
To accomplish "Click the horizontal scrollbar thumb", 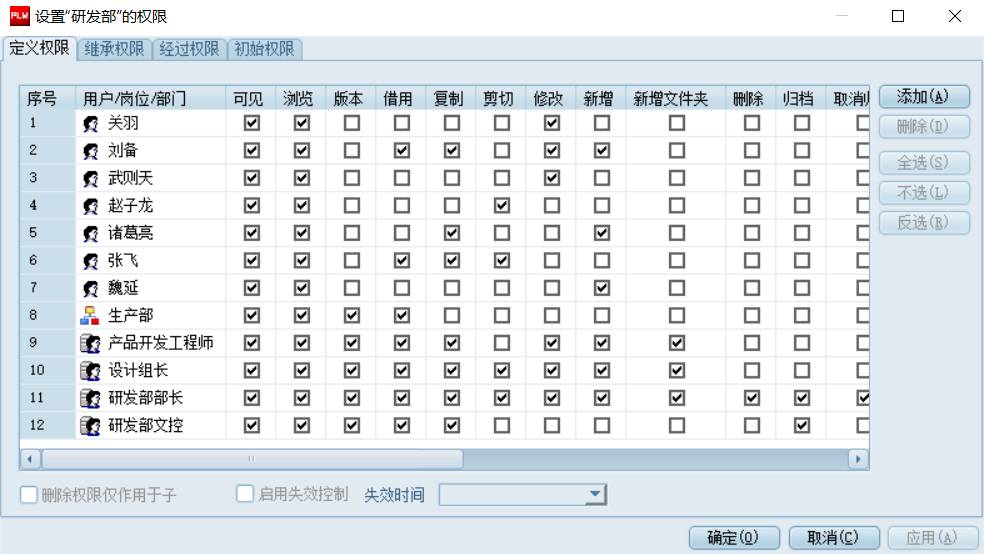I will [x=250, y=459].
